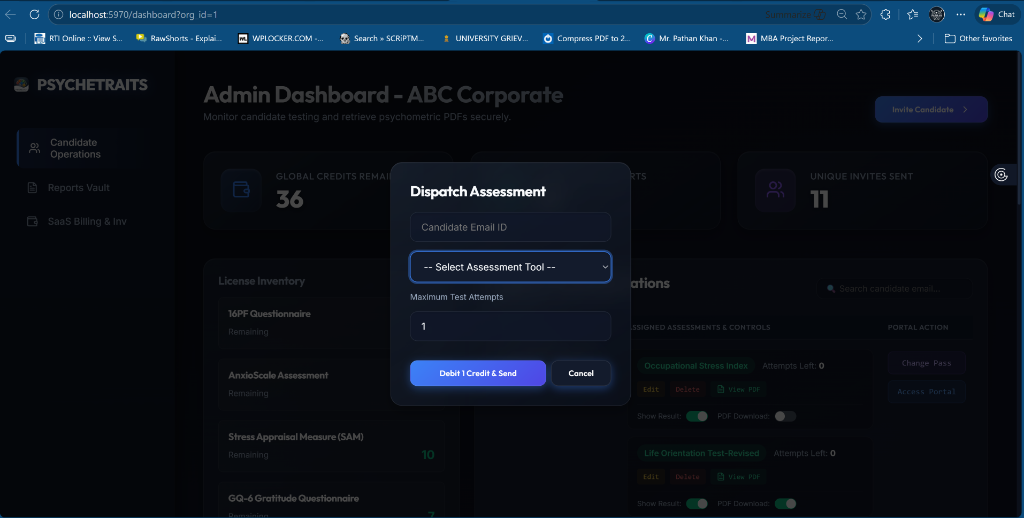Viewport: 1024px width, 518px height.
Task: Click the search magnifier icon in candidate search
Action: (x=831, y=289)
